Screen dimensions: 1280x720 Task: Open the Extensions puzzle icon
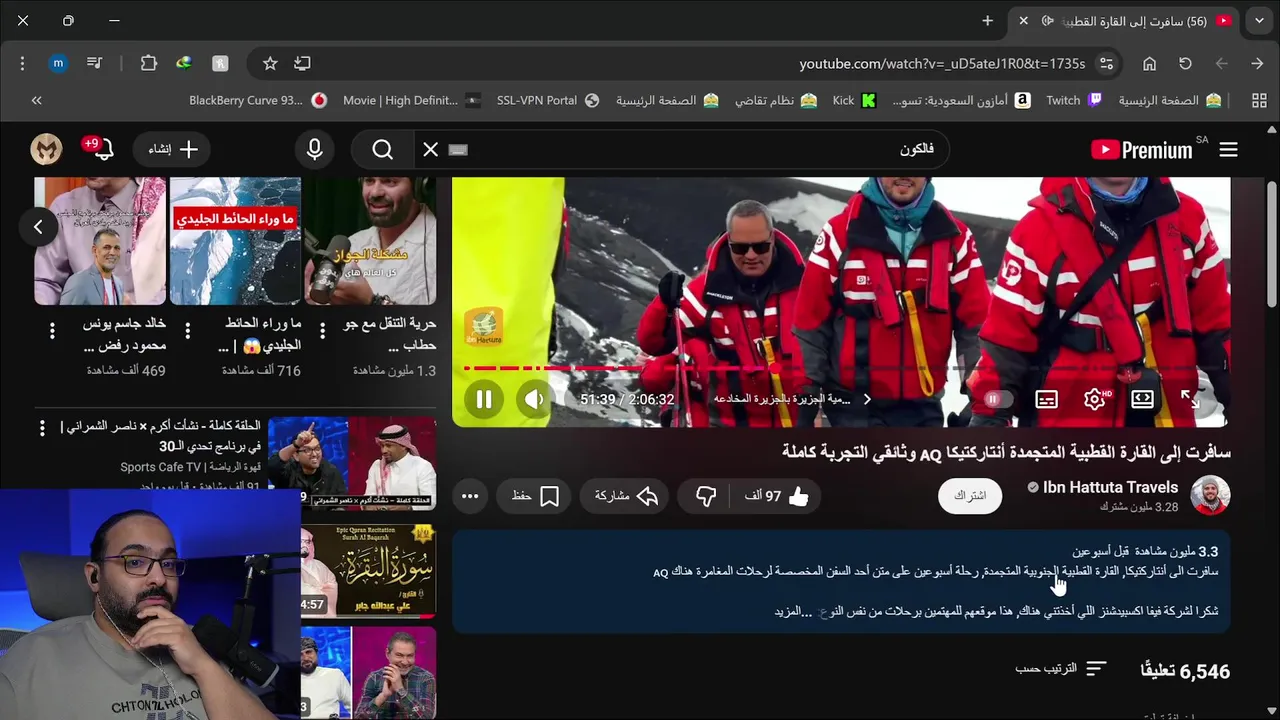[148, 63]
